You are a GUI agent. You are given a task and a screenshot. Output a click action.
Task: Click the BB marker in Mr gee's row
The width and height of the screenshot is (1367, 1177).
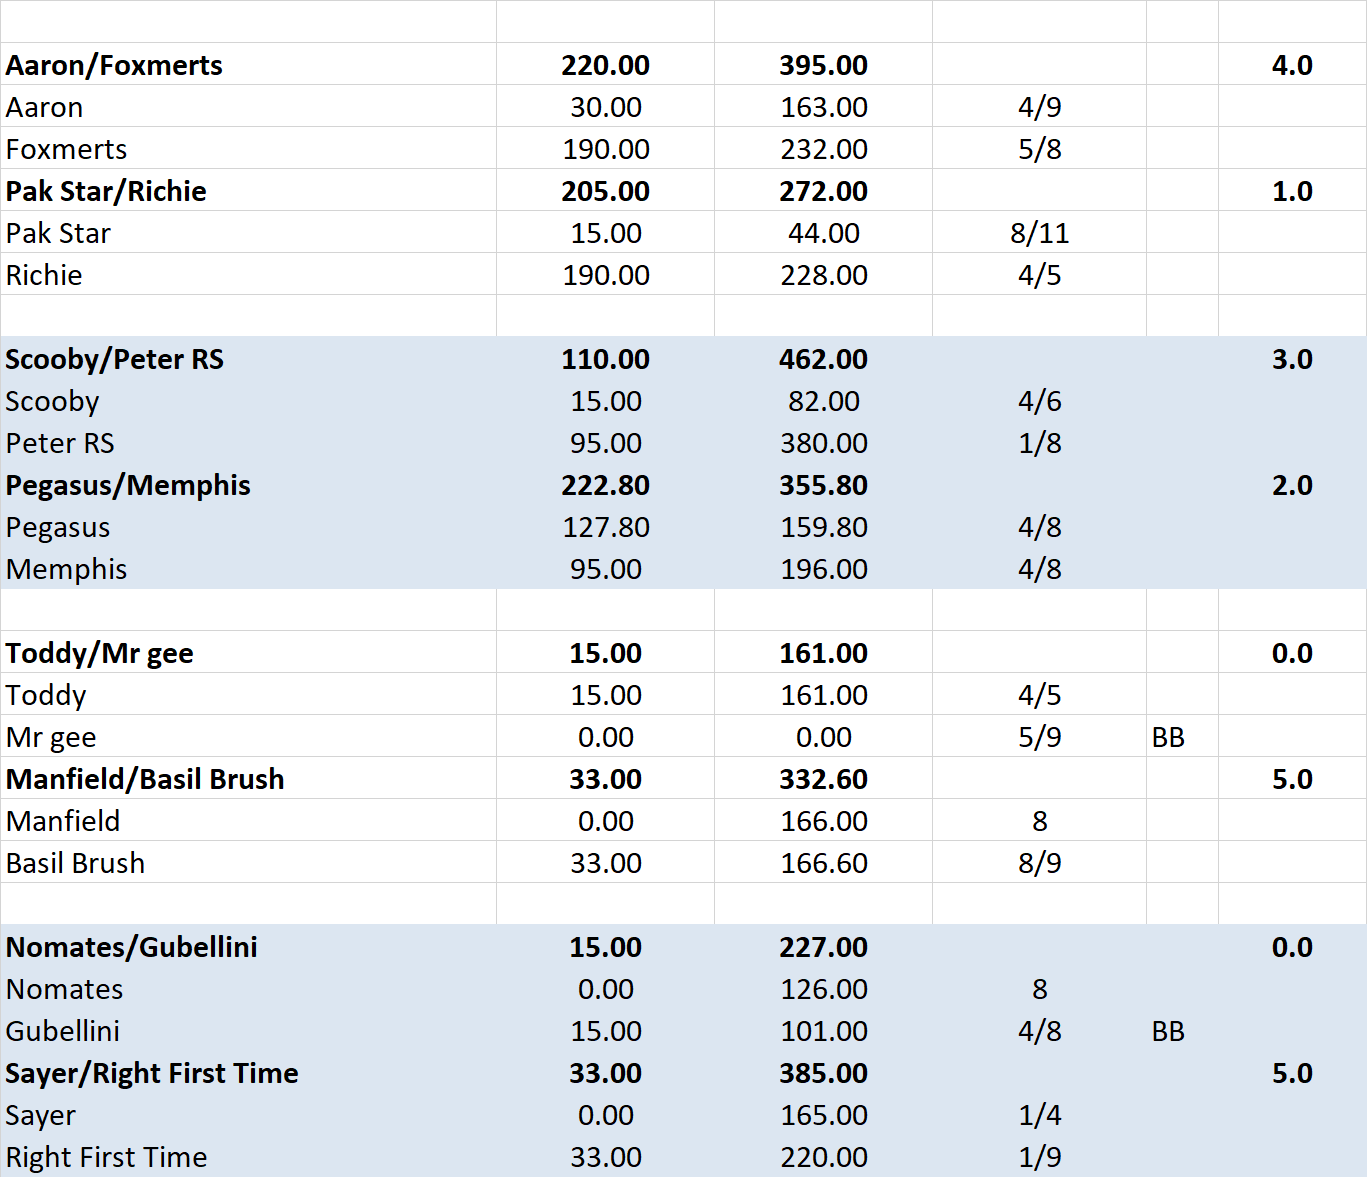point(1168,737)
